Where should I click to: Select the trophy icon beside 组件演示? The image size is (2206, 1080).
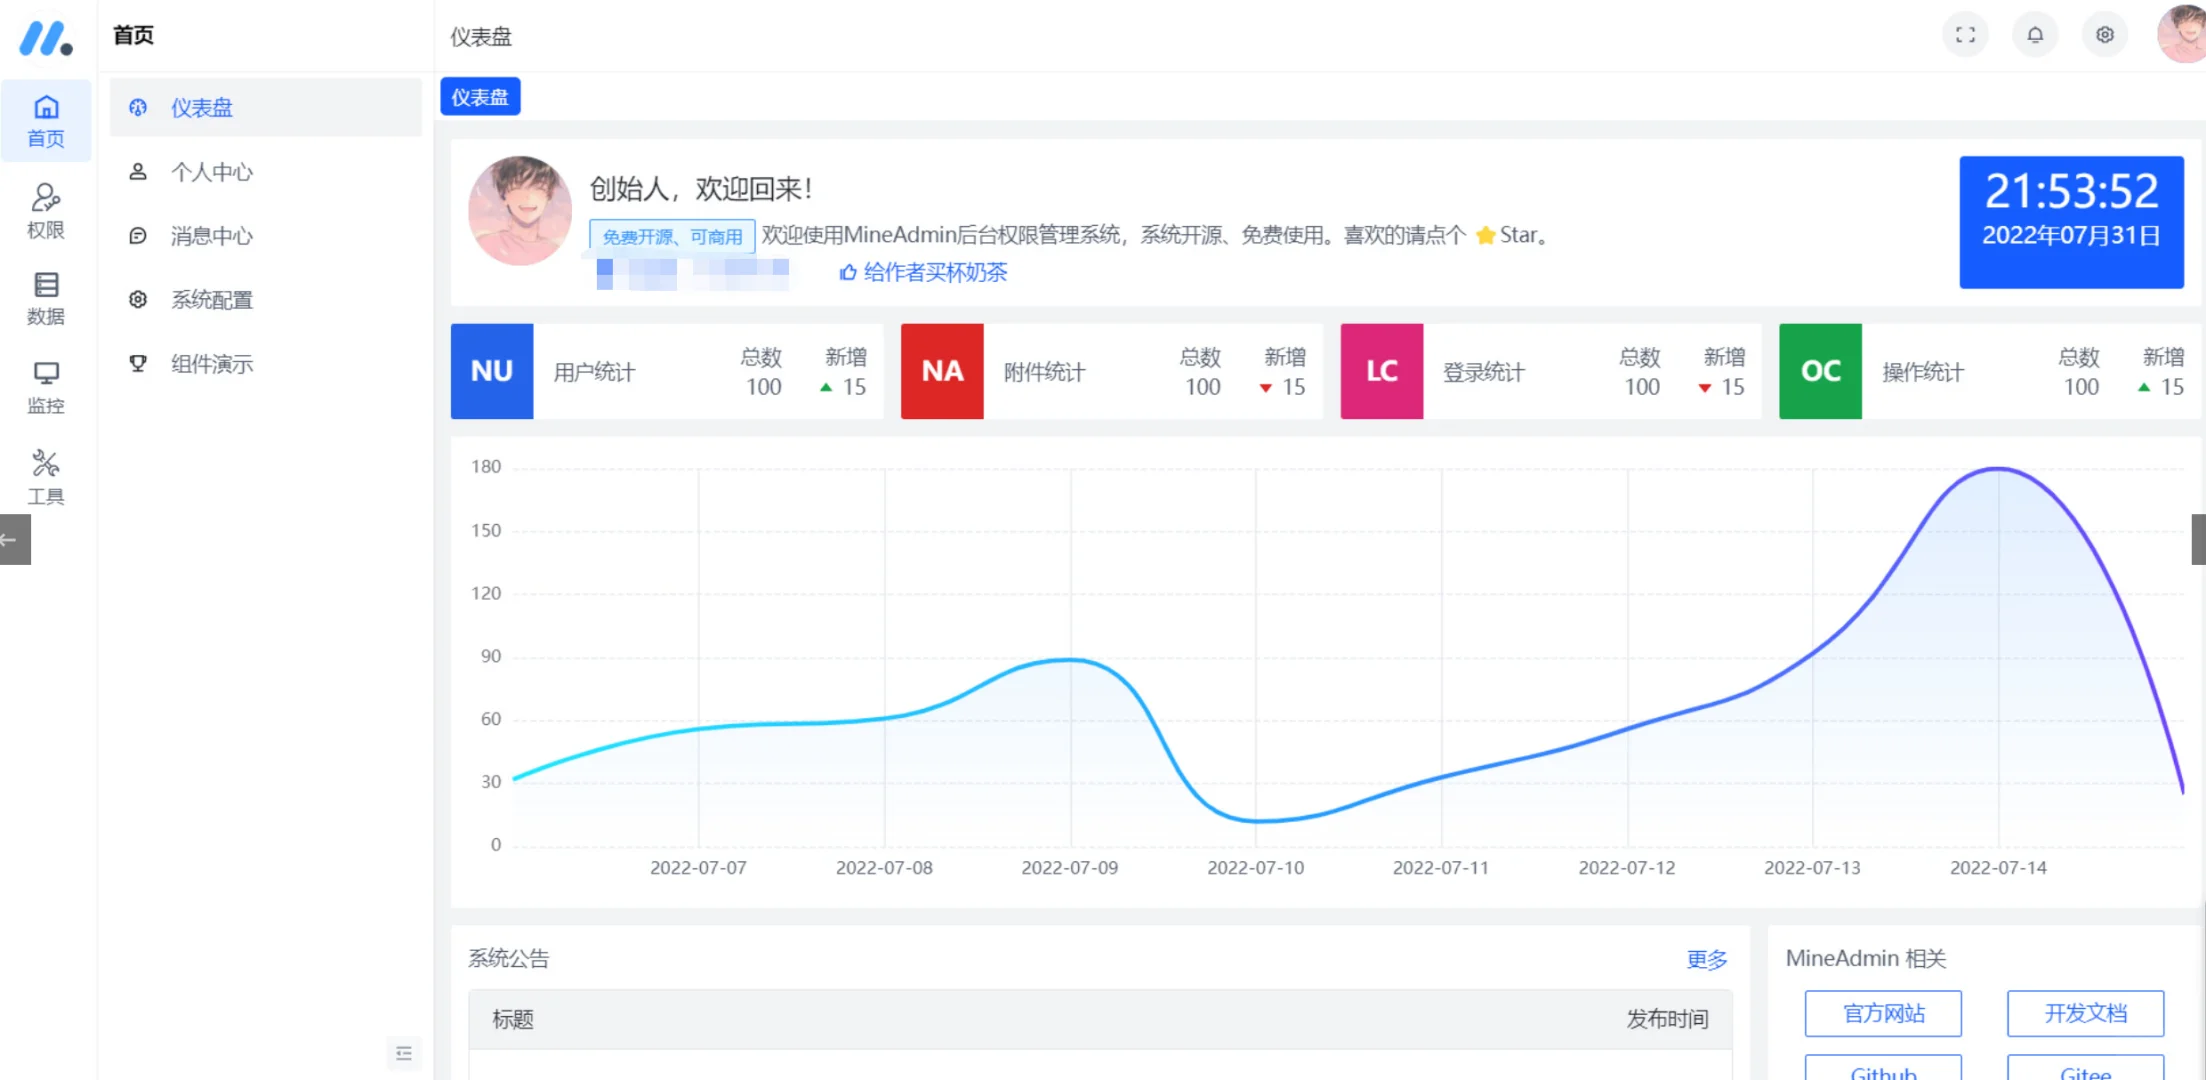138,363
